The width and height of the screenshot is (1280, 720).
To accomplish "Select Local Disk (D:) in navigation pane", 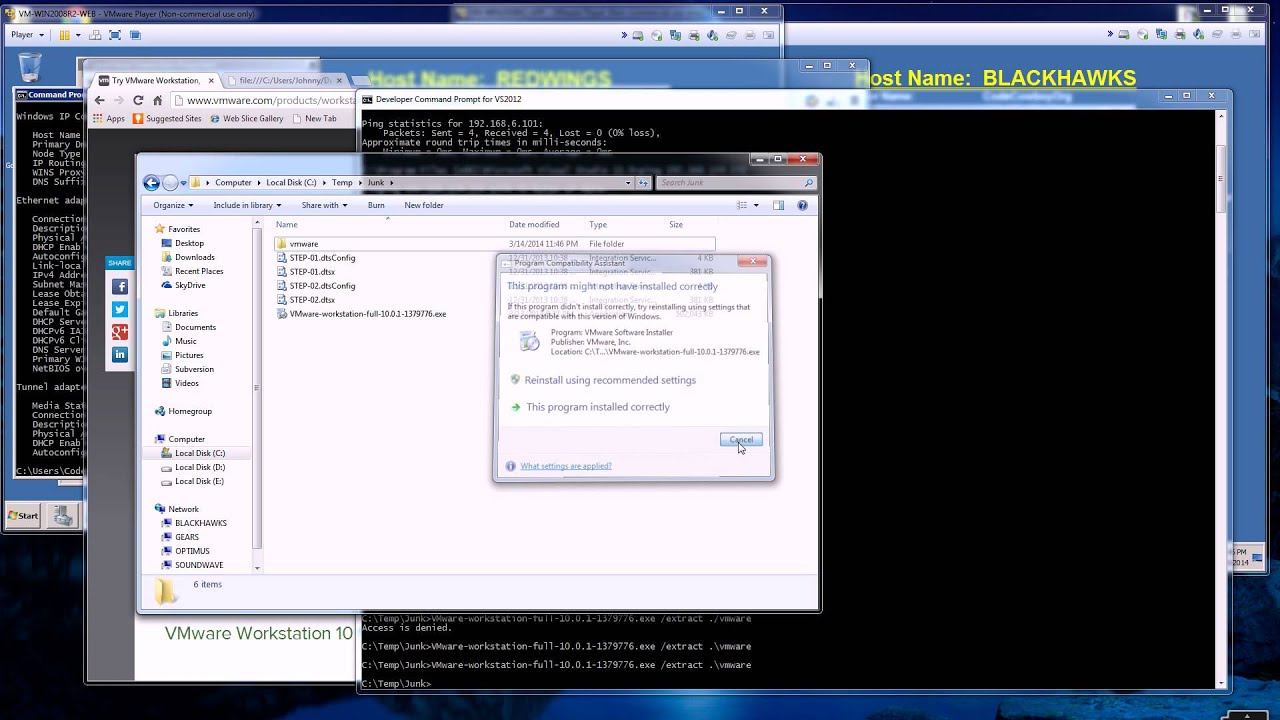I will pos(199,467).
